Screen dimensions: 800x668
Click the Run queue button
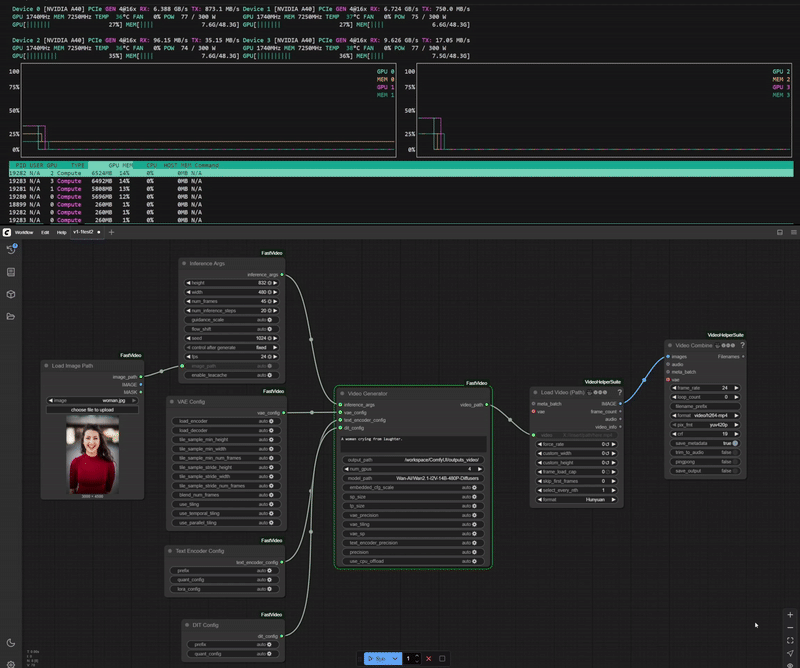[377, 658]
